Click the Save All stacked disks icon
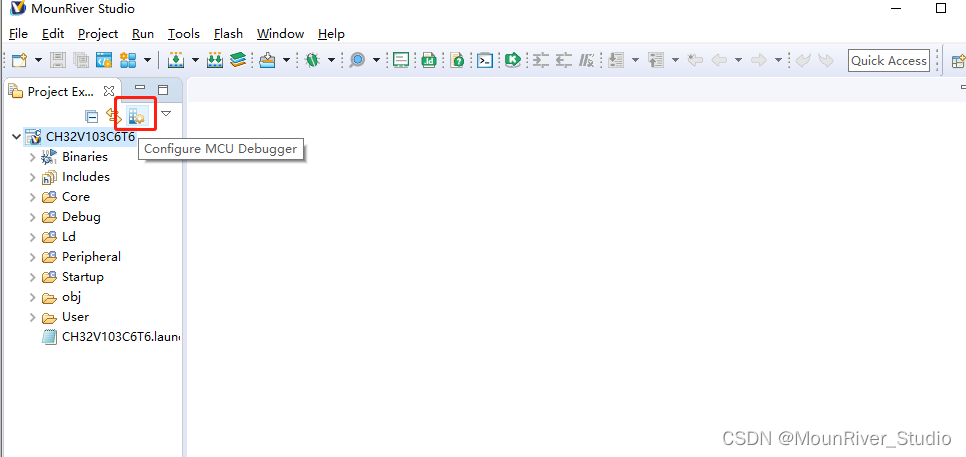The height and width of the screenshot is (457, 966). click(81, 60)
